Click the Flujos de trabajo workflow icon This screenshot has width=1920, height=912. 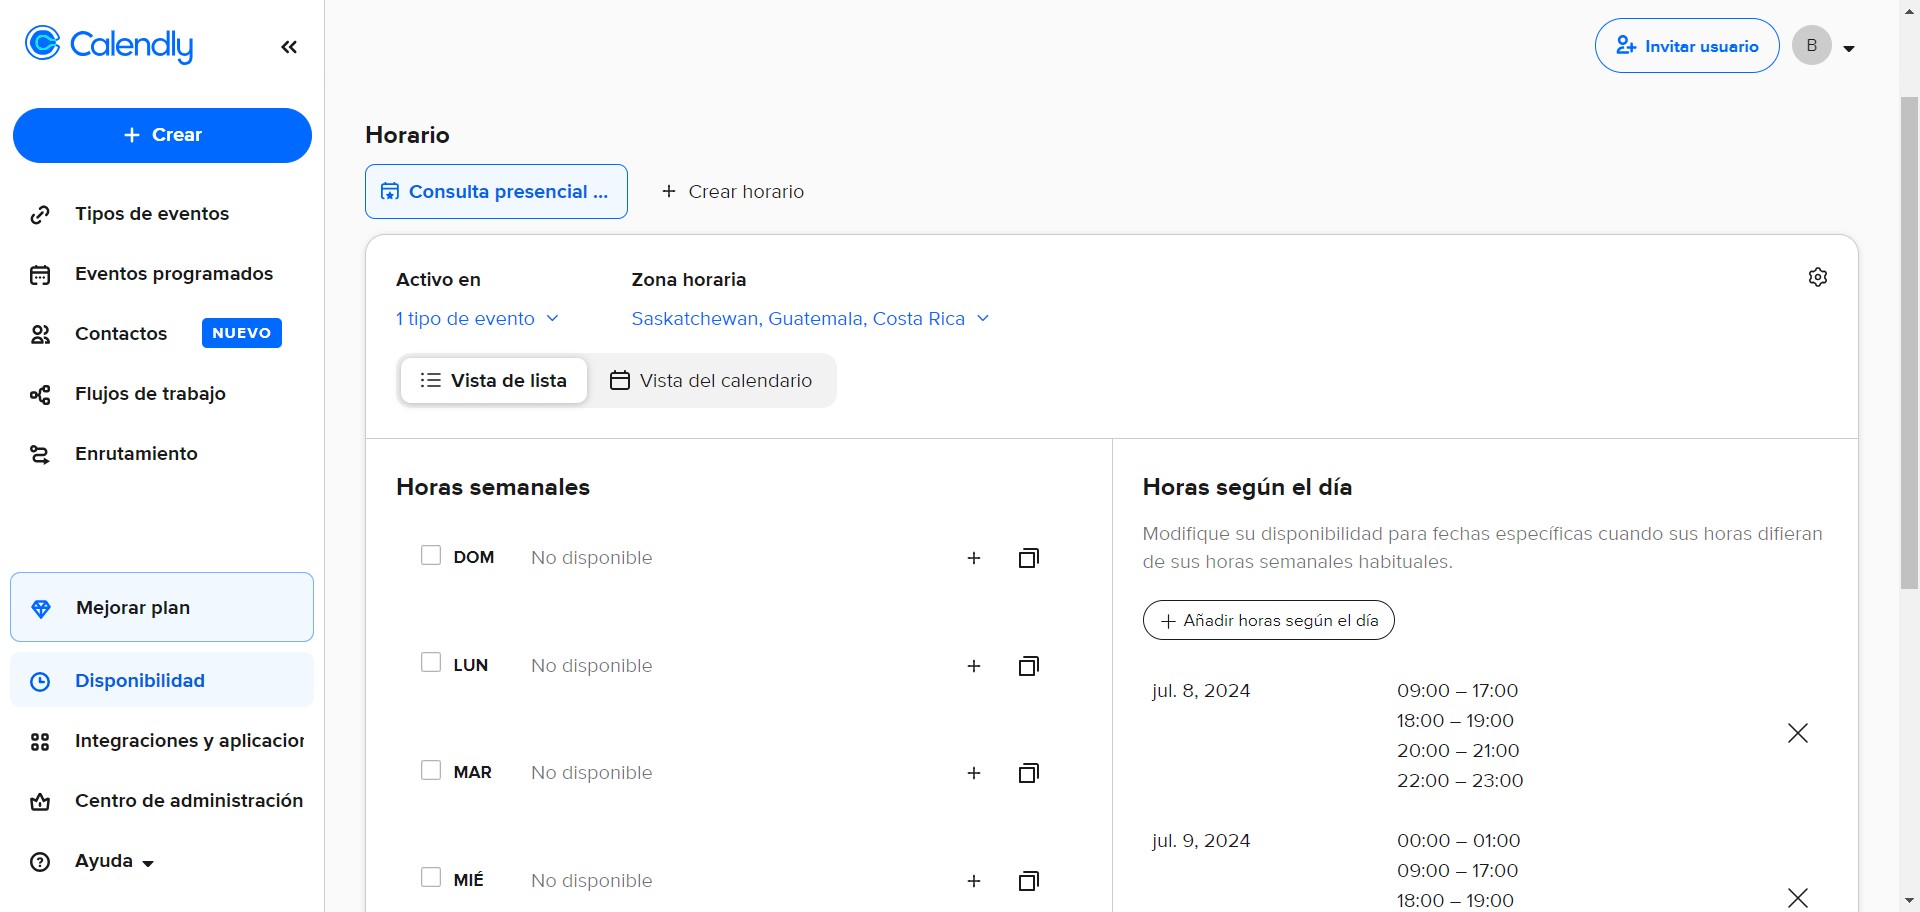(x=40, y=394)
